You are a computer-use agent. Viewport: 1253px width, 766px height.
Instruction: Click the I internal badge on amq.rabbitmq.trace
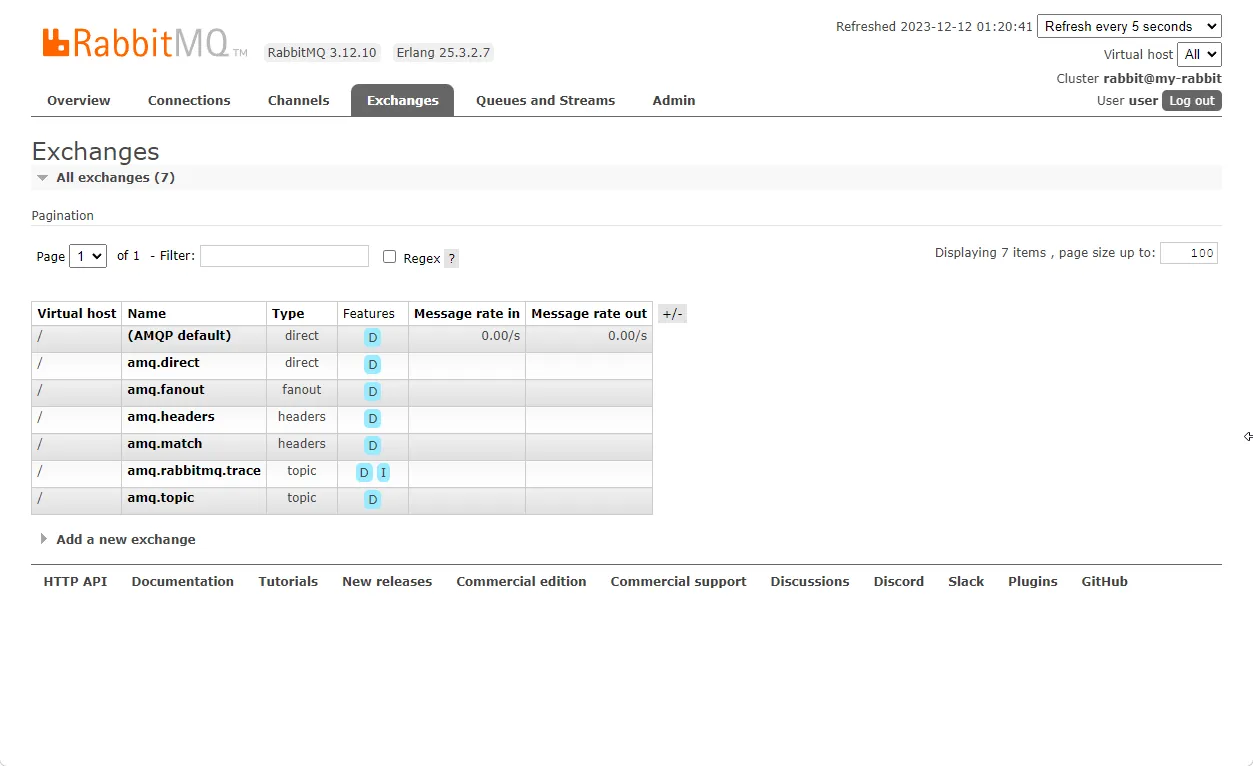pos(383,471)
